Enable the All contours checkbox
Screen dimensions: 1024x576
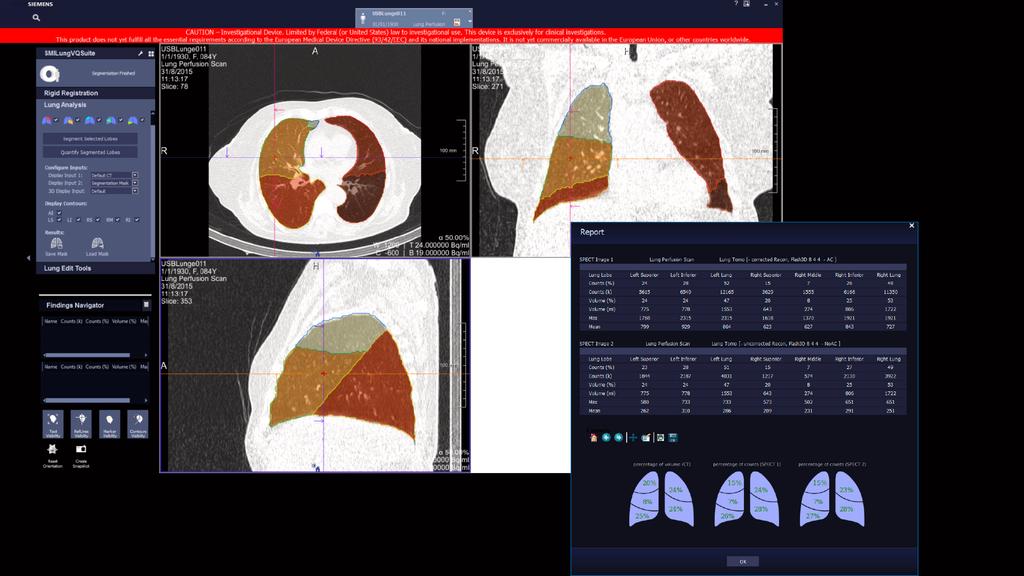[58, 213]
